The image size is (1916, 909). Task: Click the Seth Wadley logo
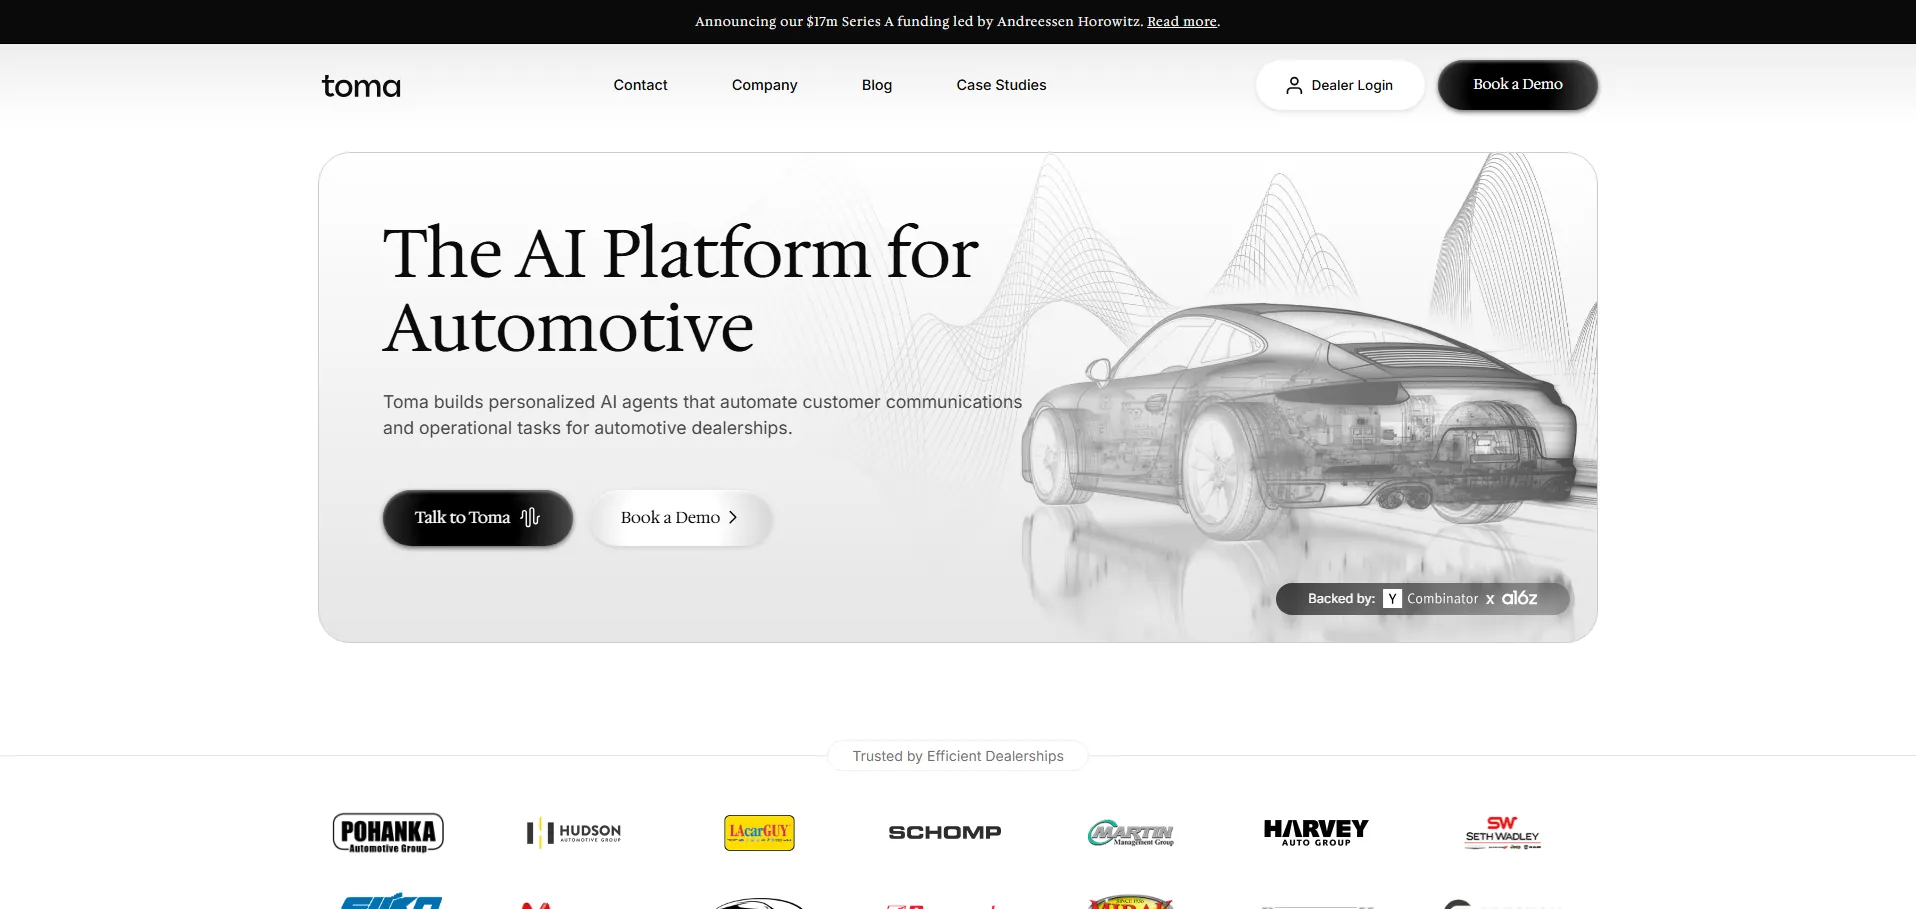[x=1502, y=832]
